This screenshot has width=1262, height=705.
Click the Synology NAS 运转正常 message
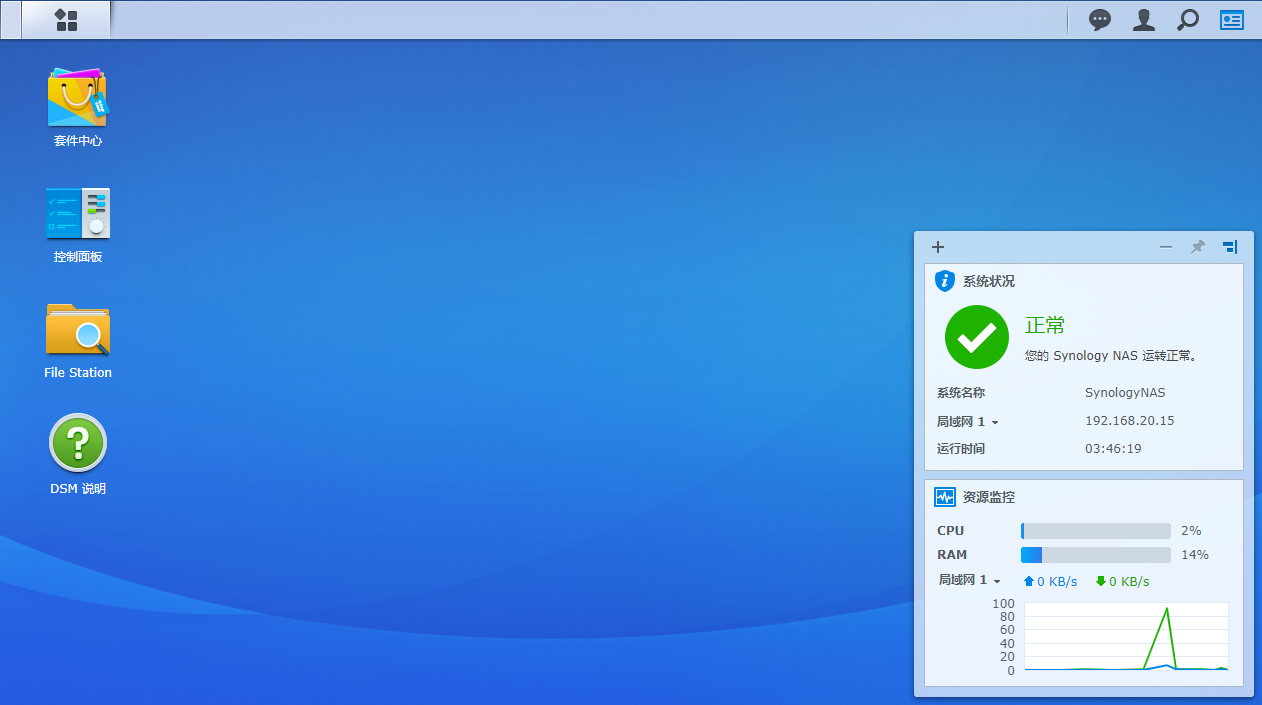tap(1111, 355)
